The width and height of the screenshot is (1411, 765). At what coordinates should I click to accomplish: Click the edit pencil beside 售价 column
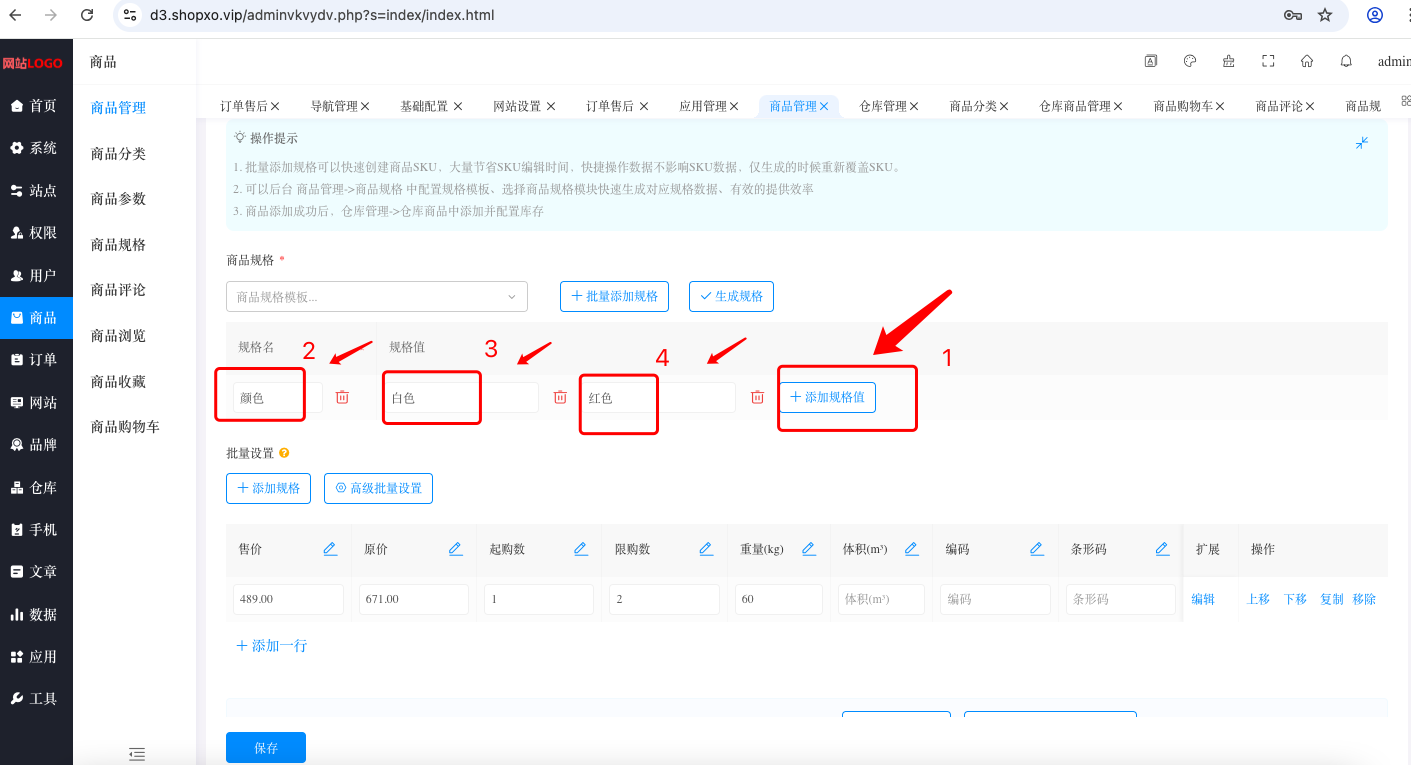pos(330,549)
